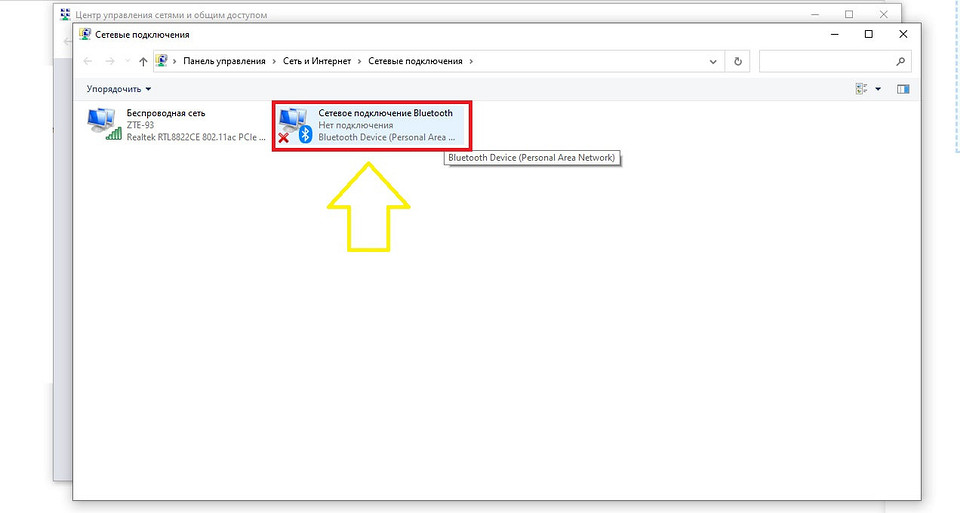Click Панель управления in the breadcrumb
This screenshot has width=960, height=513.
pos(224,61)
